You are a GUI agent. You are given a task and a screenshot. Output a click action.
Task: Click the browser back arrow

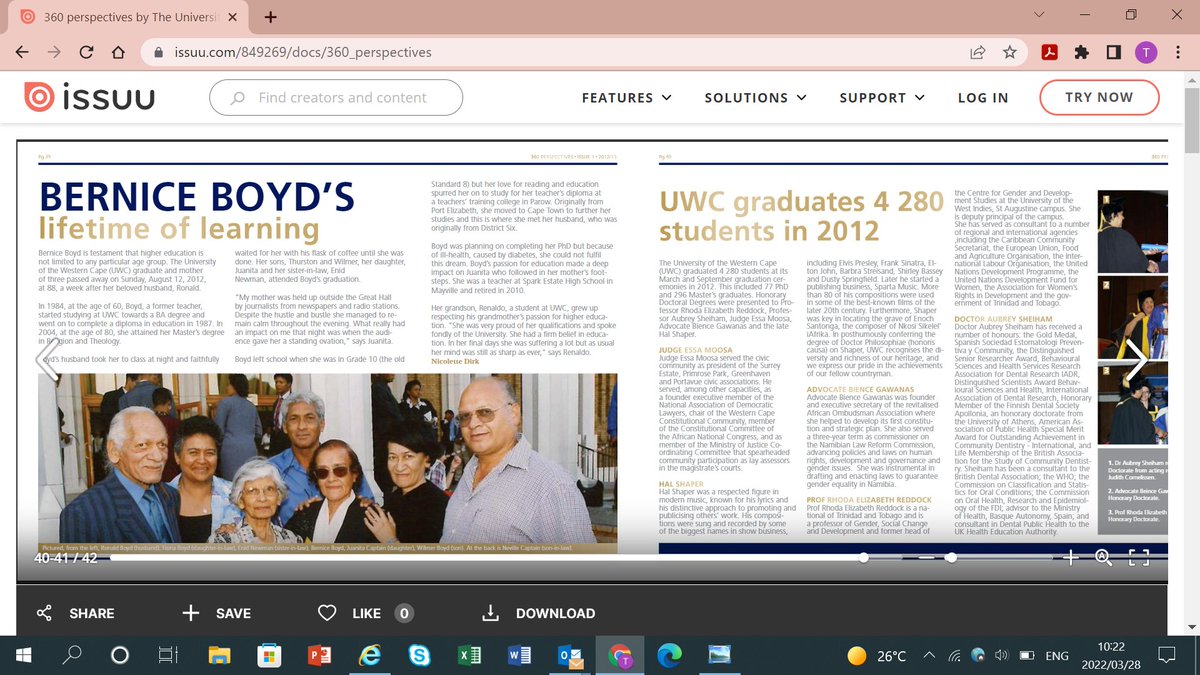tap(23, 52)
